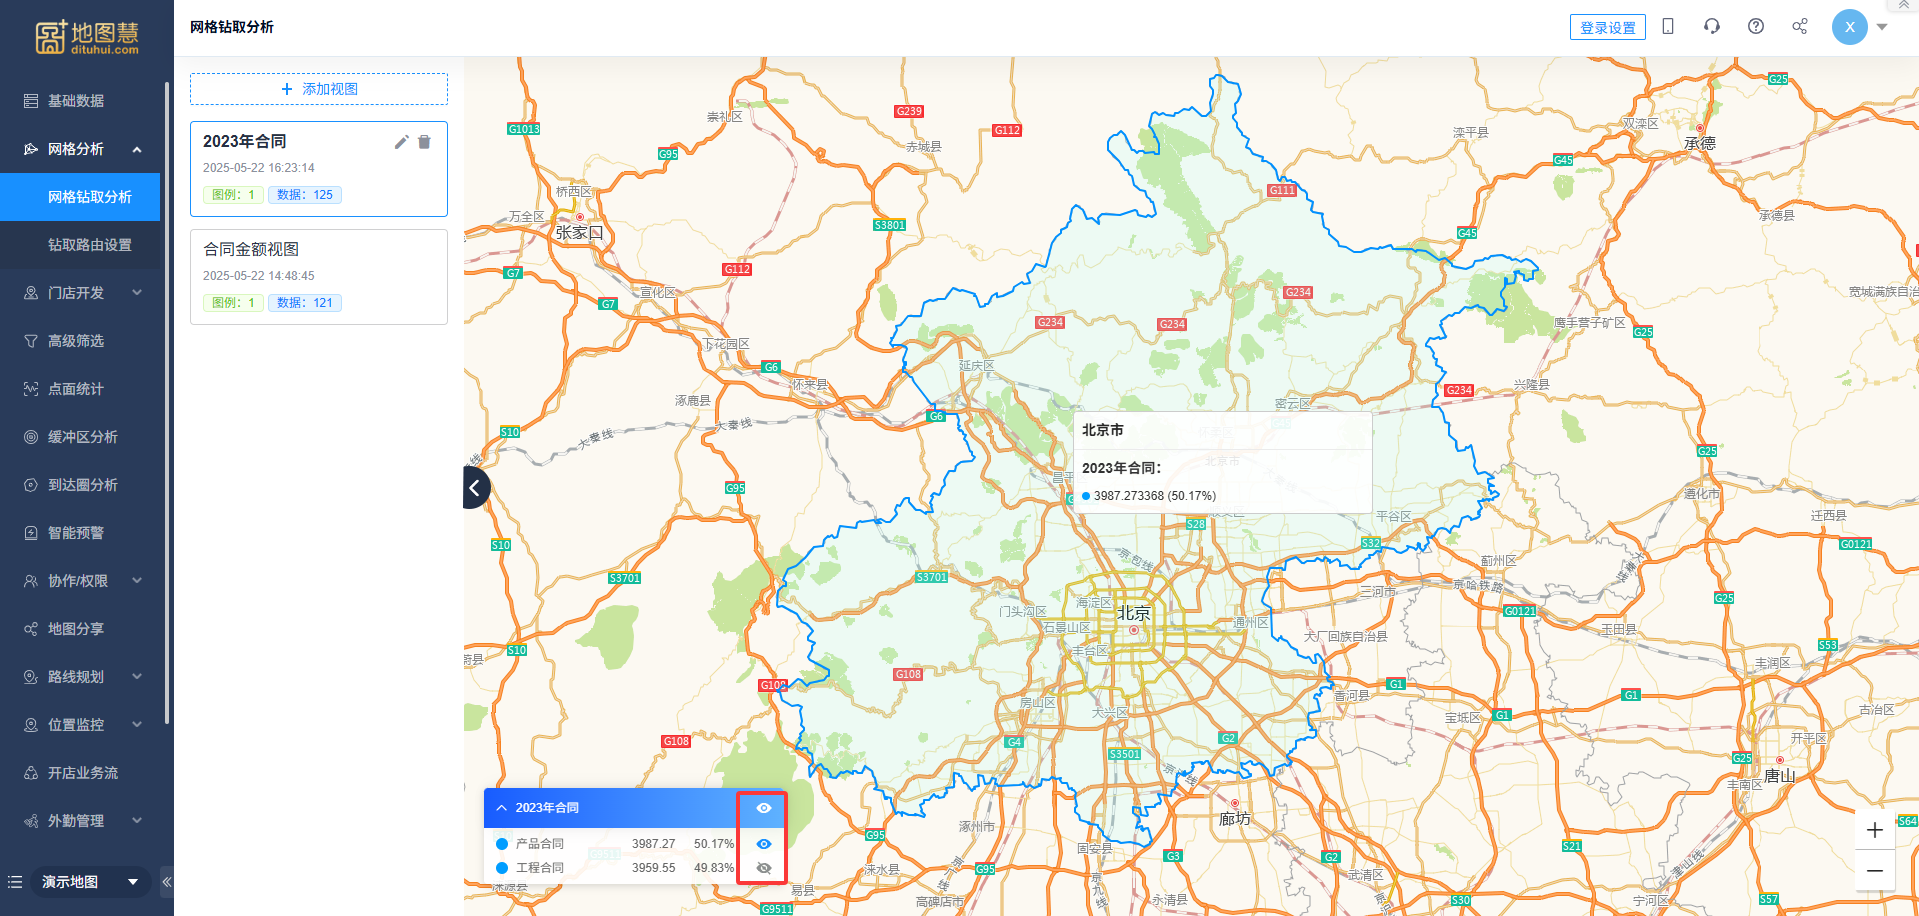The height and width of the screenshot is (916, 1919).
Task: Open the help question mark icon
Action: (x=1756, y=27)
